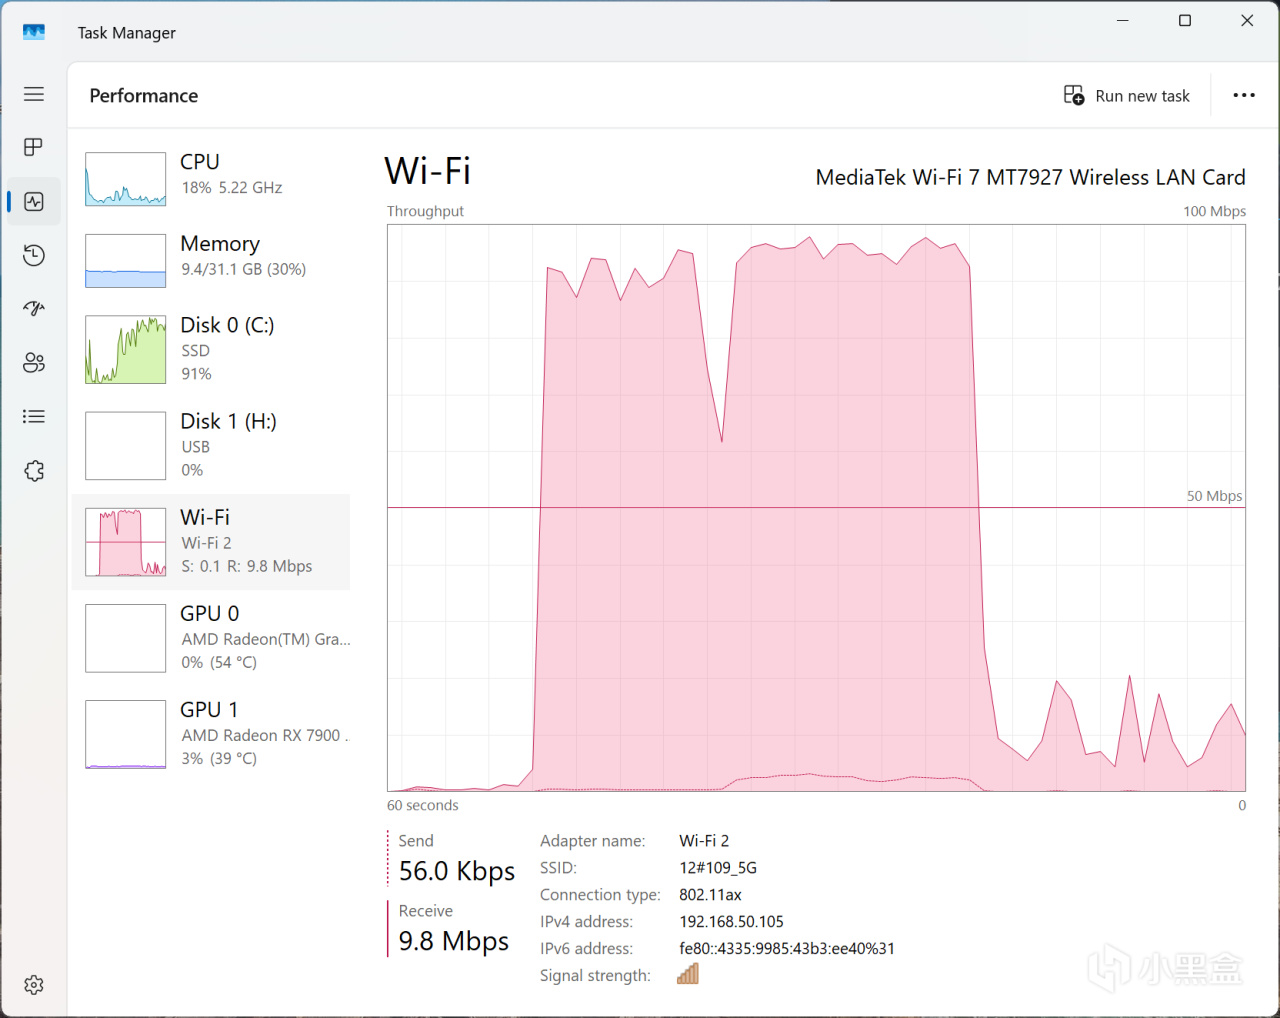Open the navigation hamburger menu
This screenshot has height=1018, width=1280.
coord(34,94)
